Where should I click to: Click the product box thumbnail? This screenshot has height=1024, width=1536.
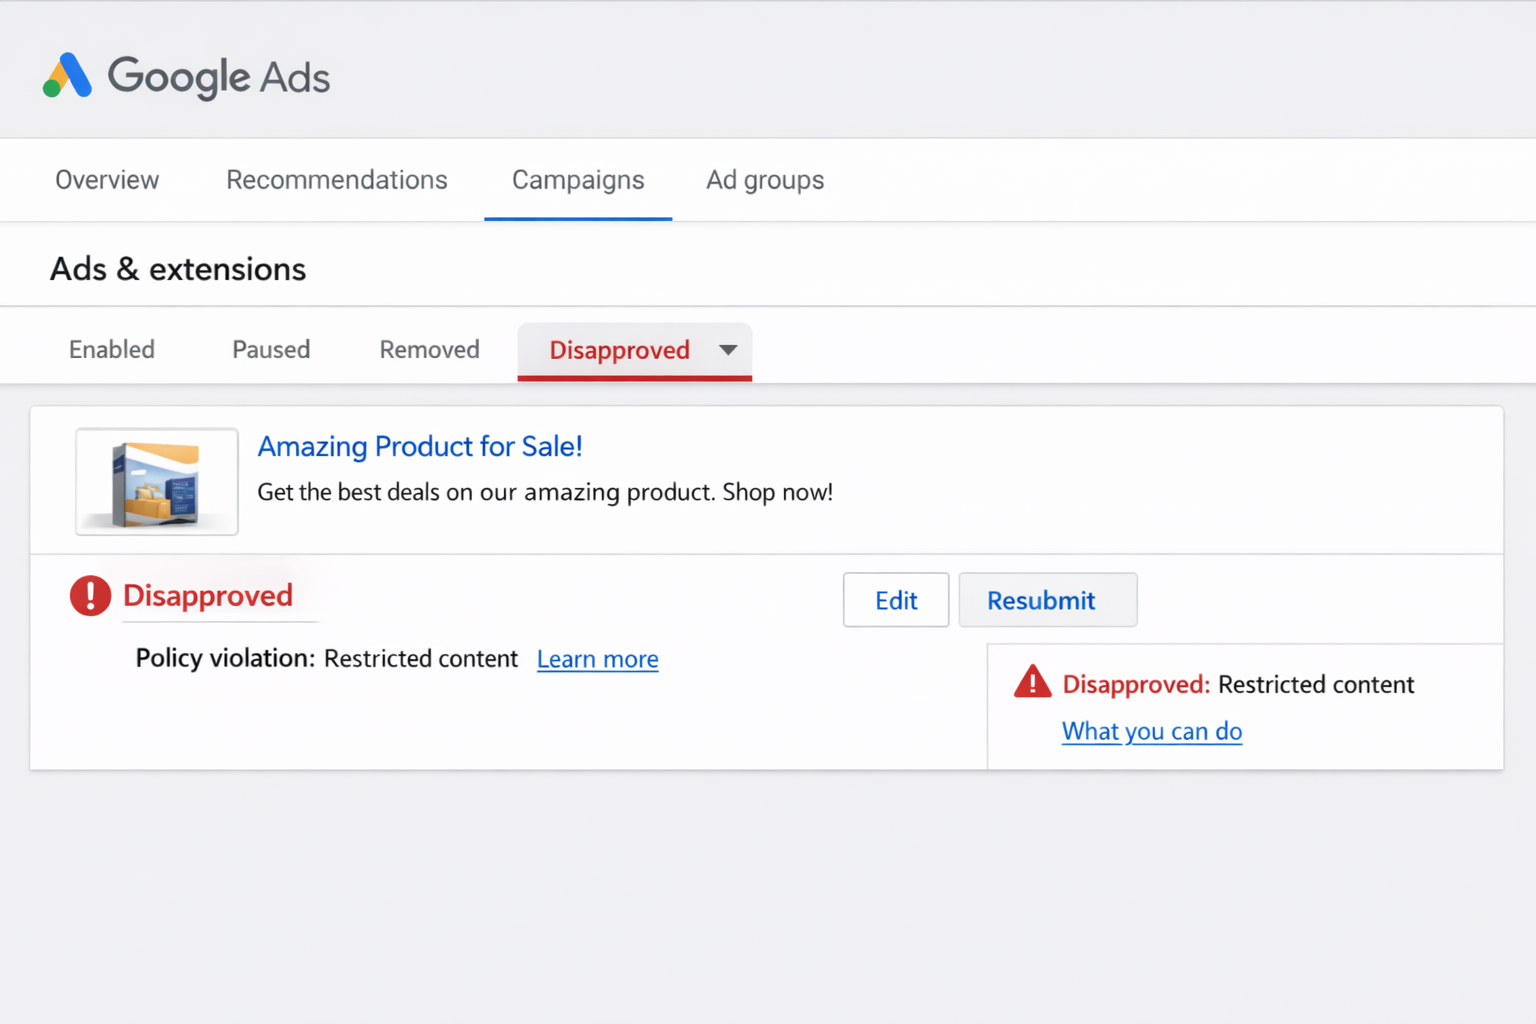(156, 481)
